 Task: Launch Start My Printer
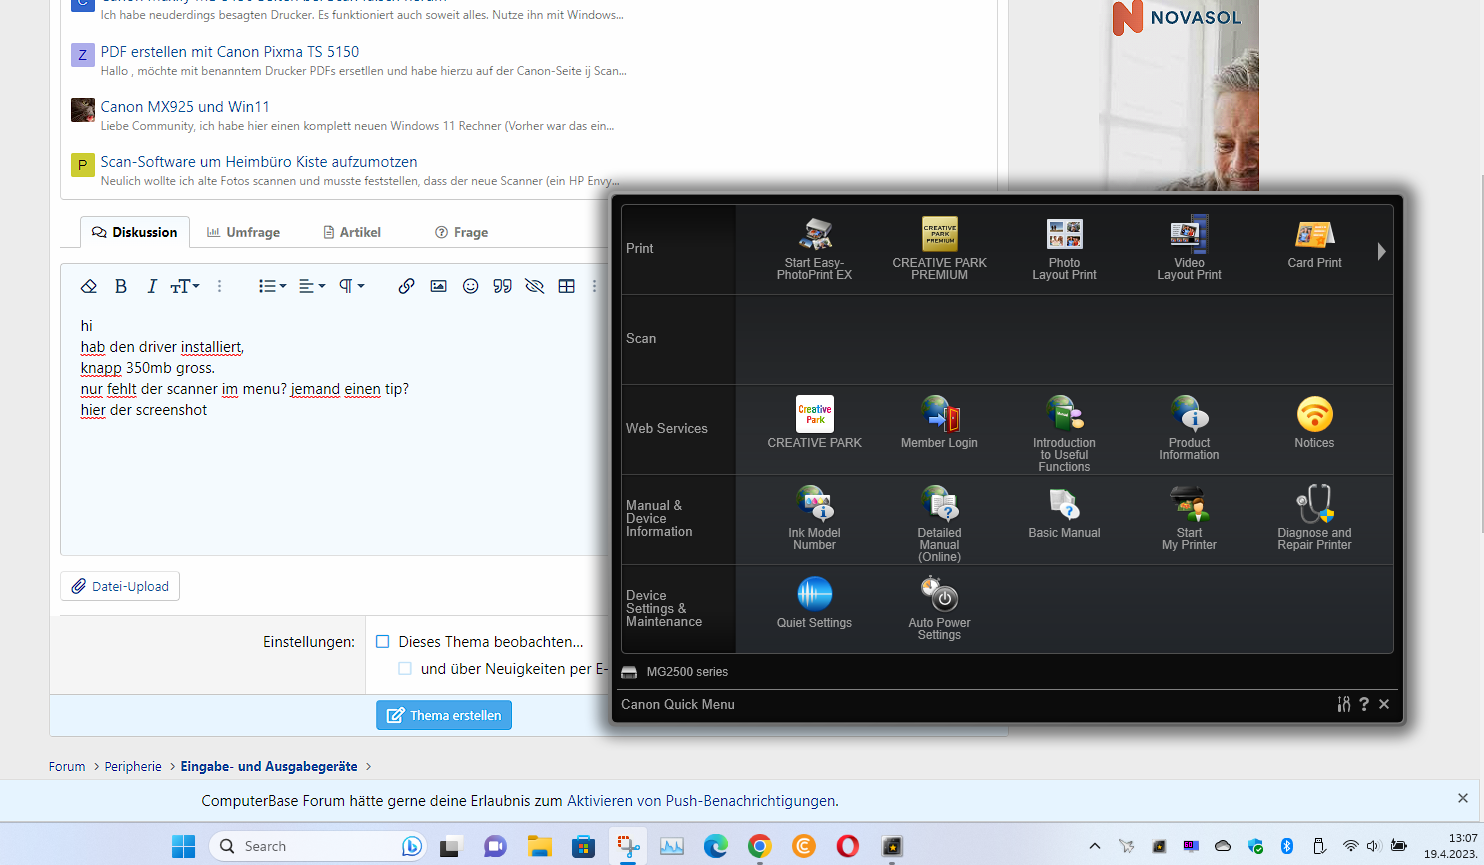[1189, 518]
